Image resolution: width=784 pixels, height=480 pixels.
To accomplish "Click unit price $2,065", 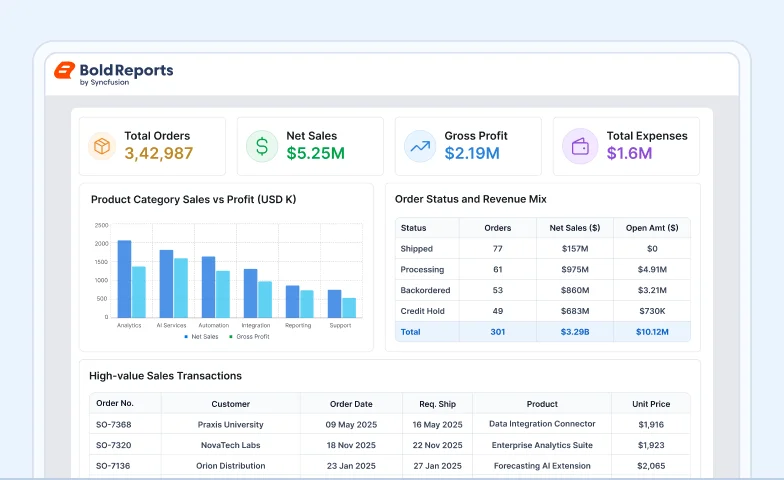I will [x=651, y=466].
